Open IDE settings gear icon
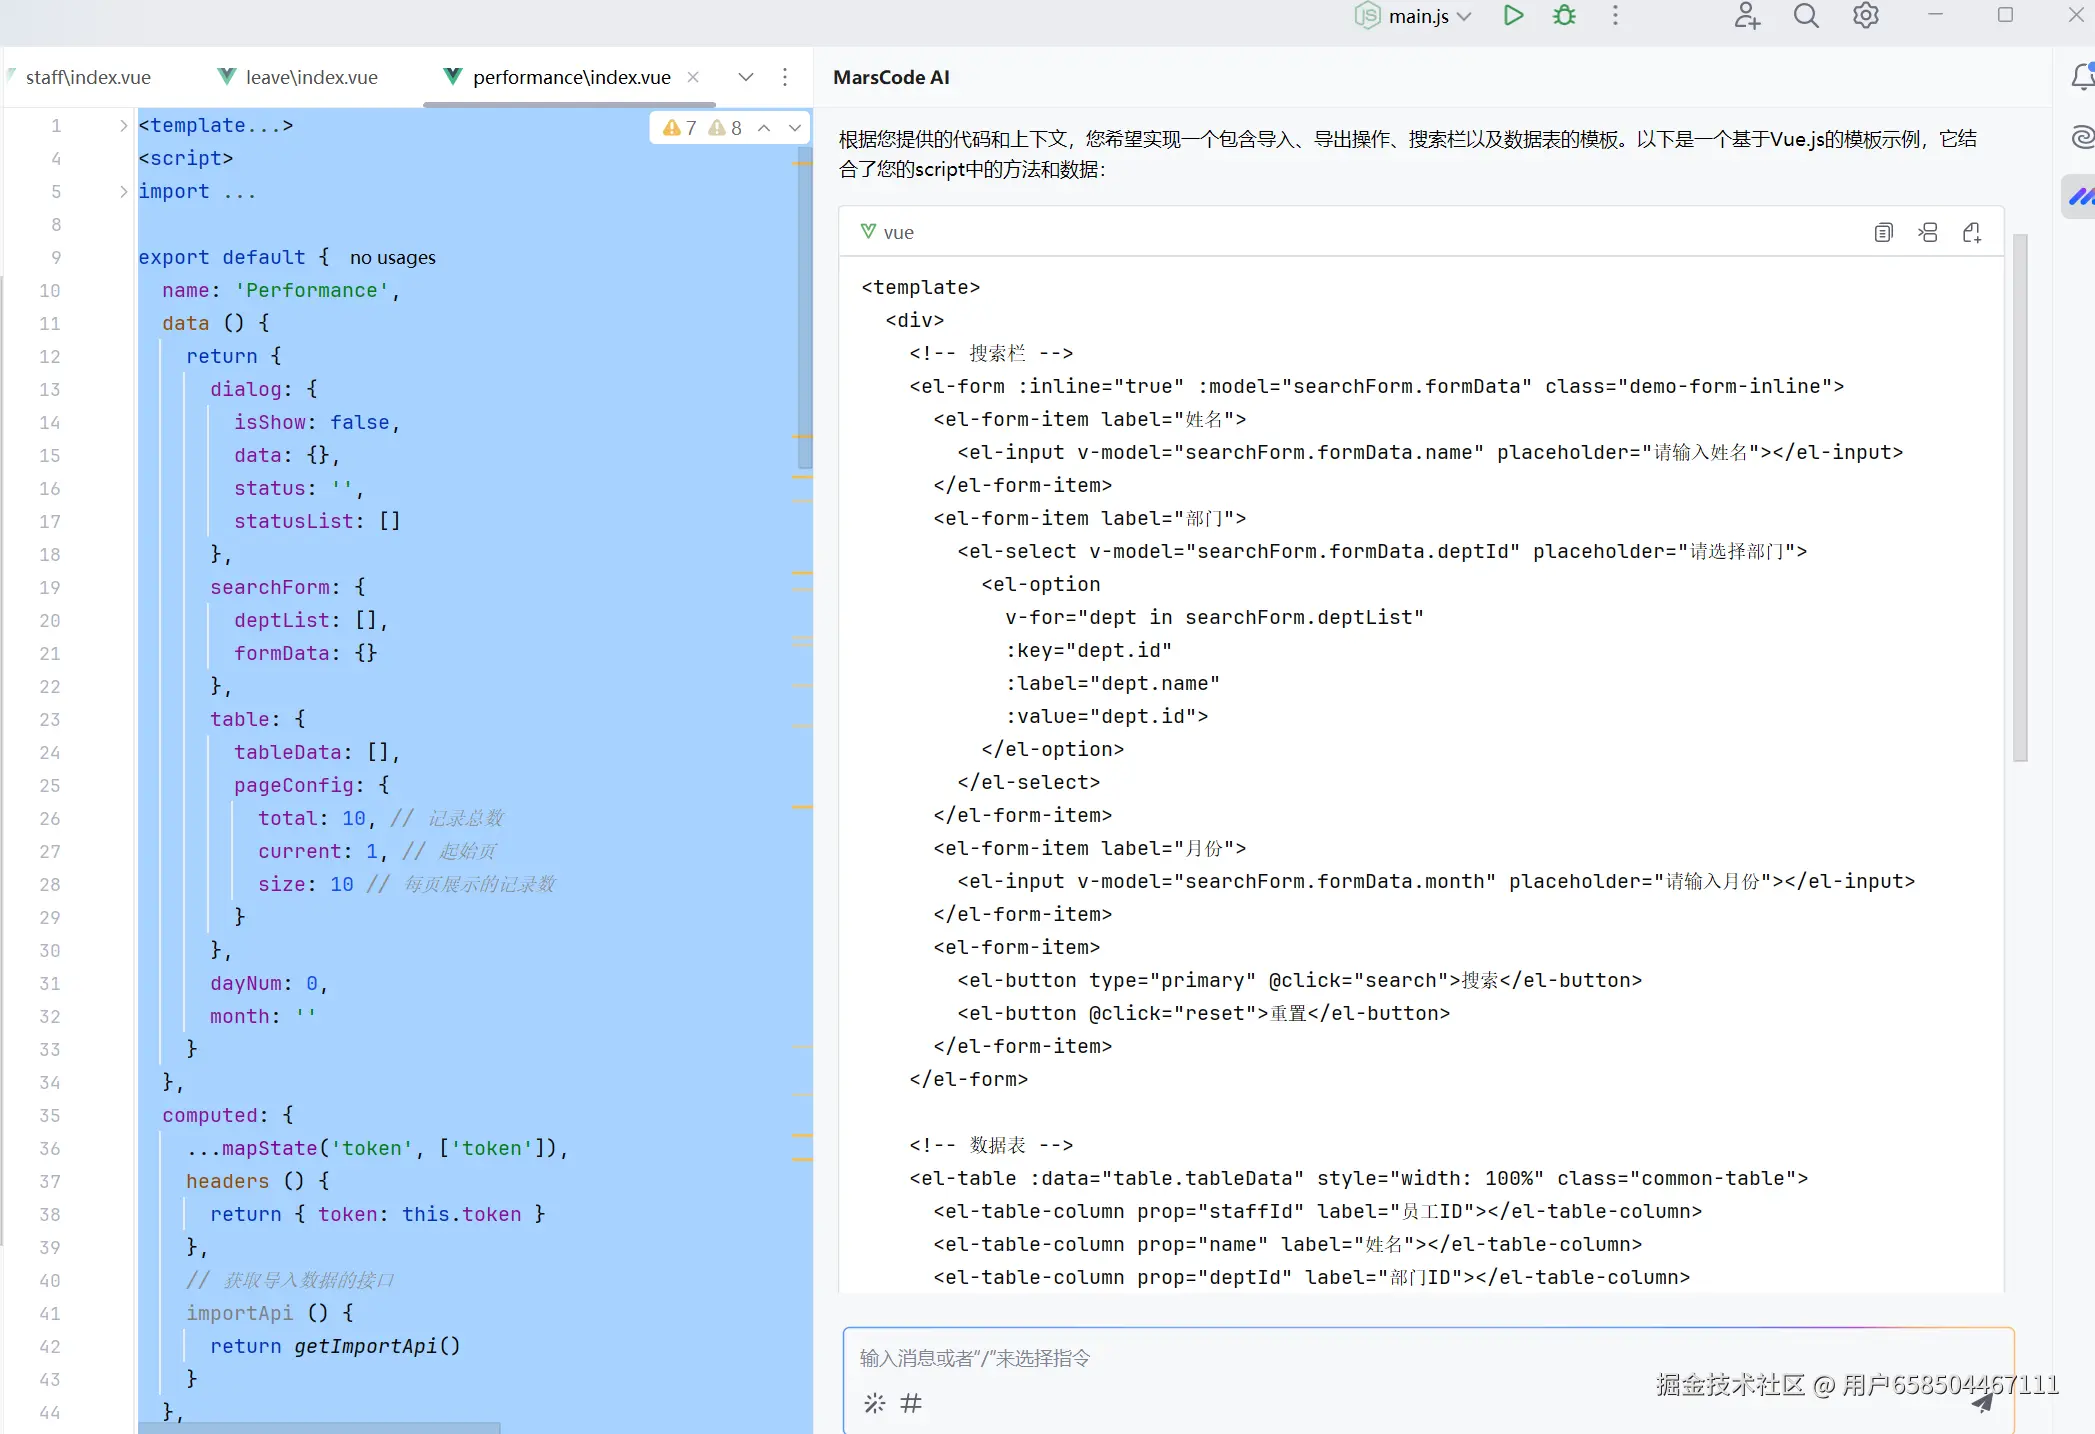 click(1865, 16)
